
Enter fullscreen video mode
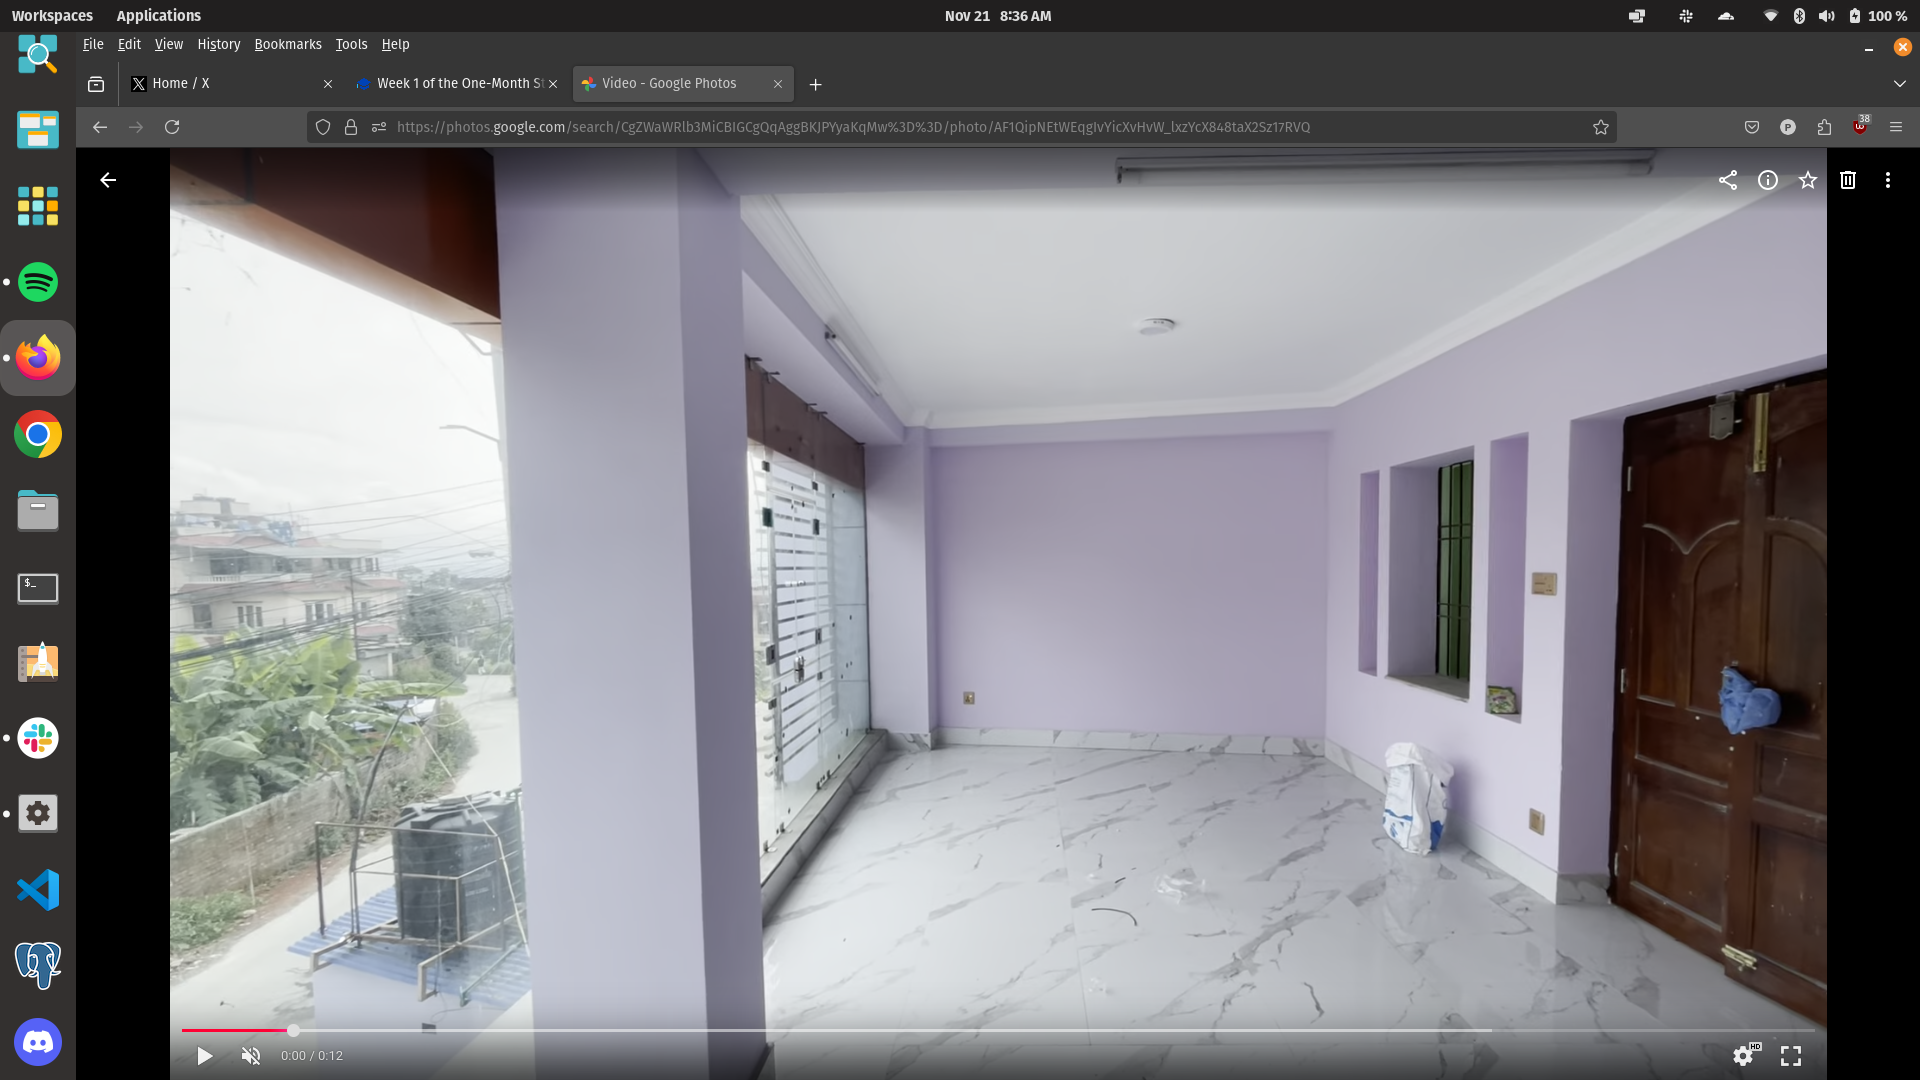pos(1790,1056)
